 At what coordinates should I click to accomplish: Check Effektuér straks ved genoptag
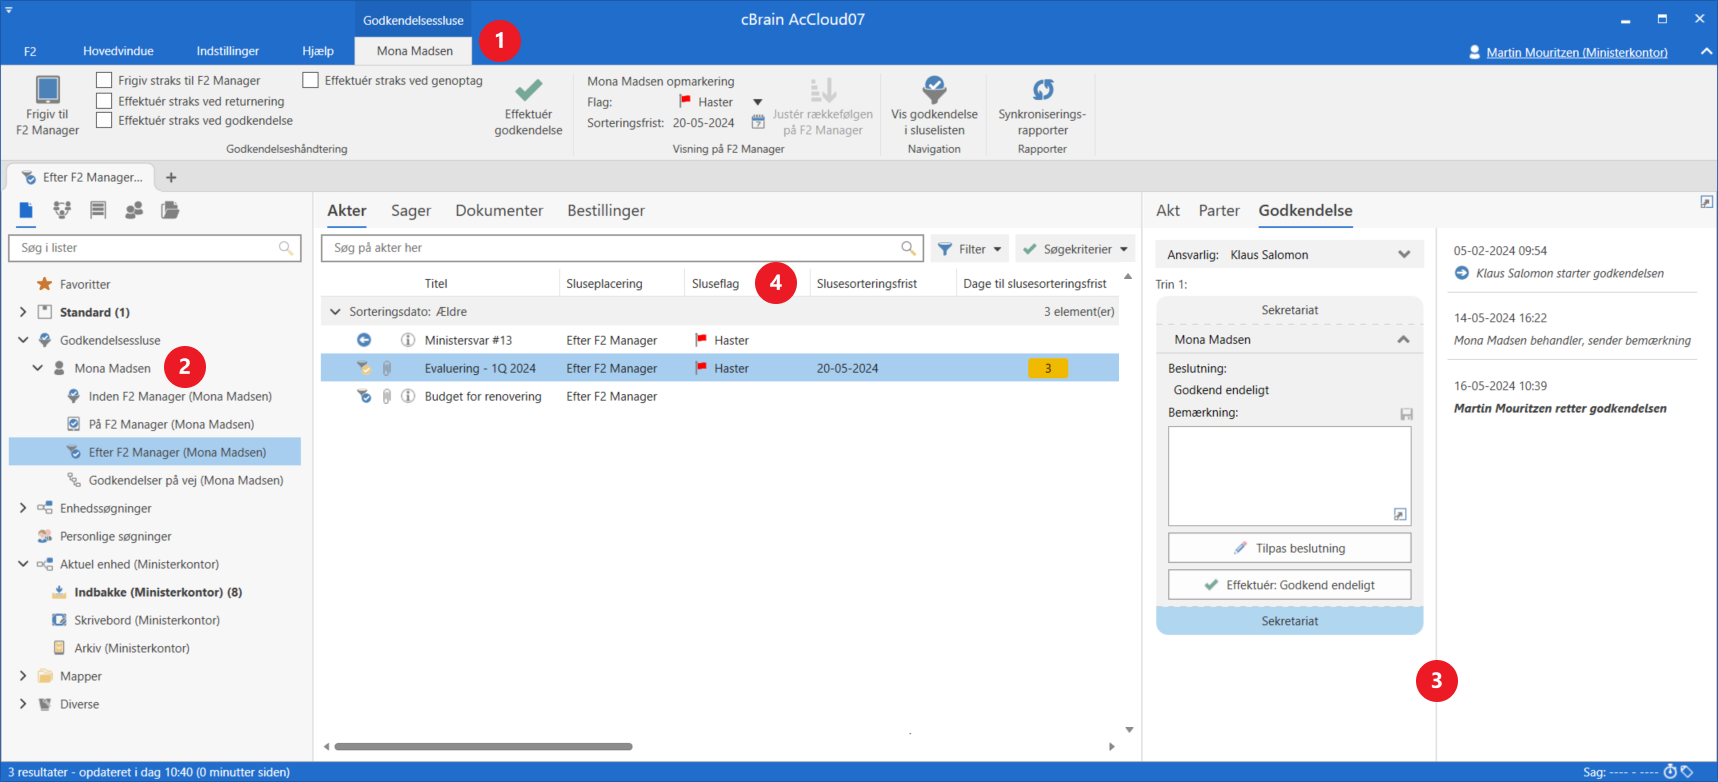(x=310, y=80)
